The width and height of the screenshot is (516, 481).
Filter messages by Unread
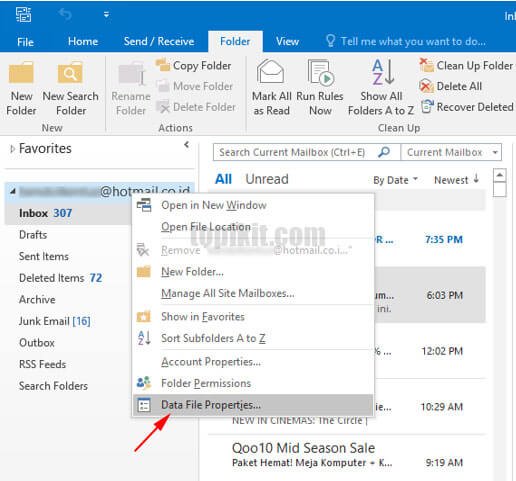point(267,179)
